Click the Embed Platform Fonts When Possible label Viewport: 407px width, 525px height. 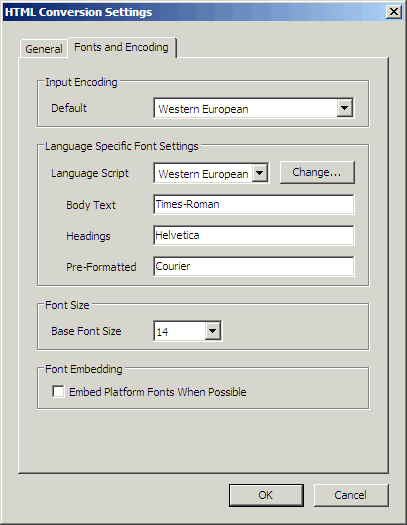click(x=158, y=392)
